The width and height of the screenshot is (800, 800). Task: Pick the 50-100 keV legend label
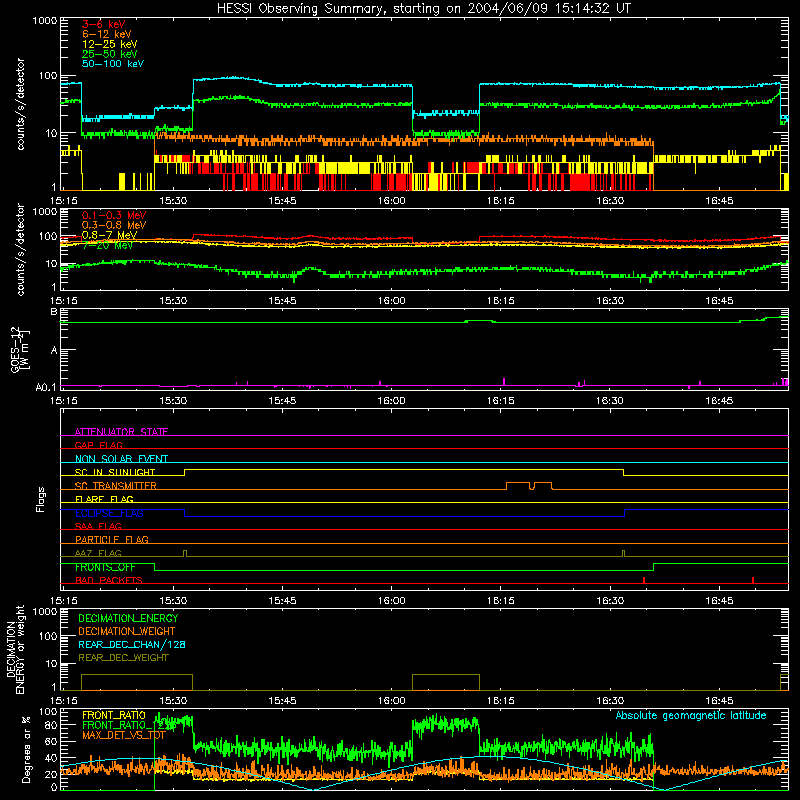tap(113, 64)
